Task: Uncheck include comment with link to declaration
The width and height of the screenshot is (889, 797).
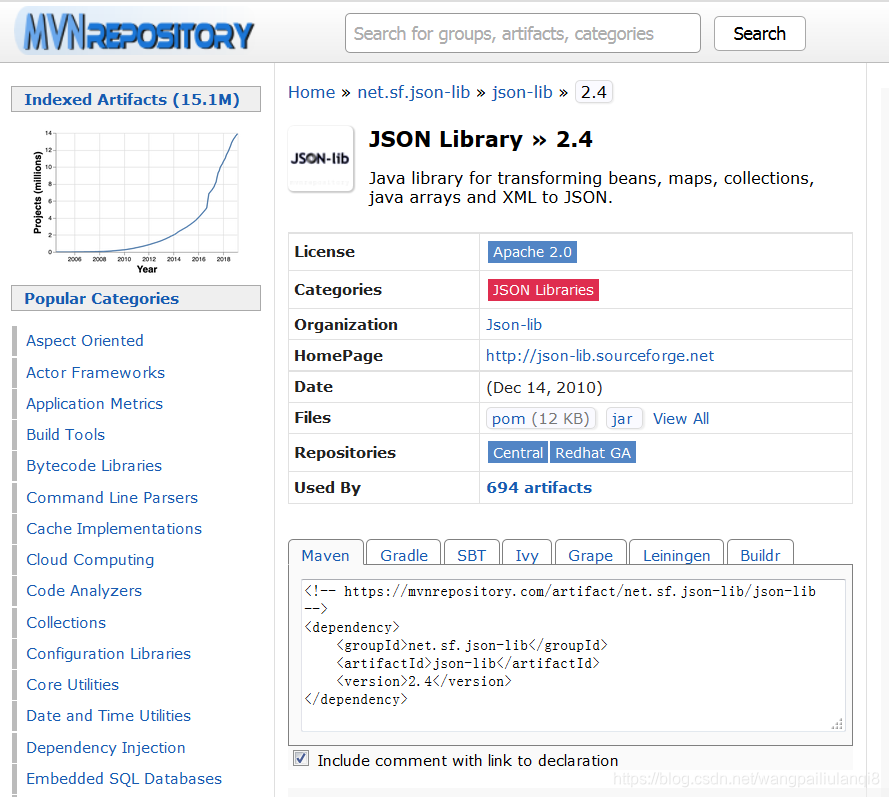Action: [x=301, y=758]
